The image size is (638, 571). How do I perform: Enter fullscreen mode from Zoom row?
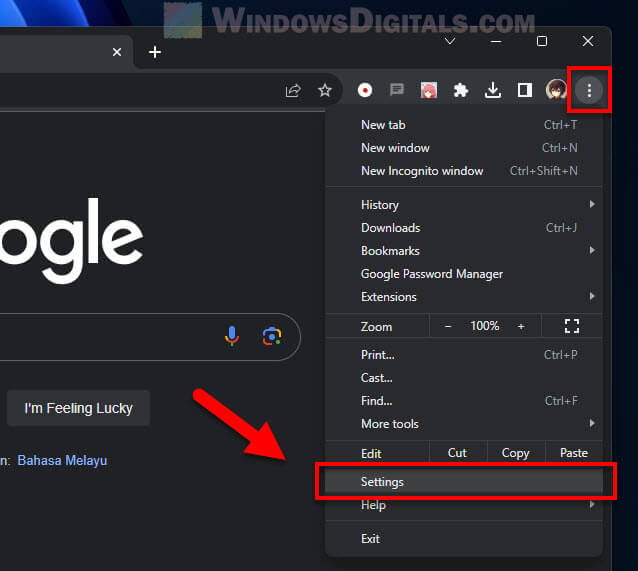(x=572, y=326)
